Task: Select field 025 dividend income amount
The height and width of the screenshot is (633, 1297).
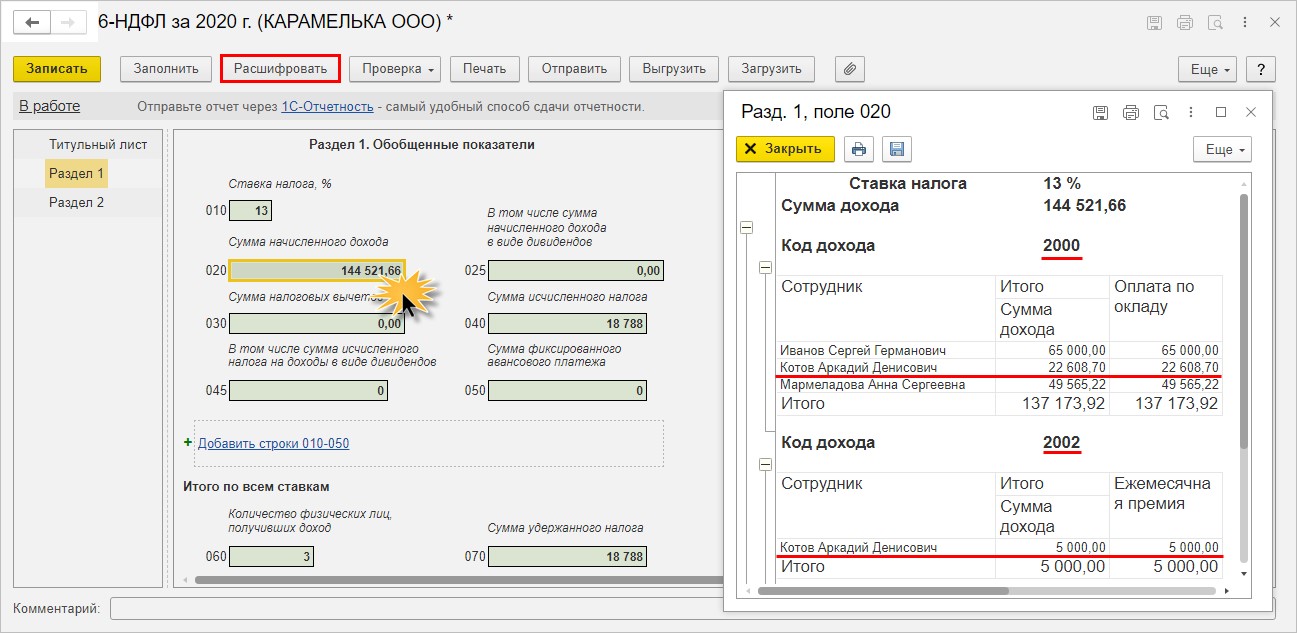Action: 576,271
